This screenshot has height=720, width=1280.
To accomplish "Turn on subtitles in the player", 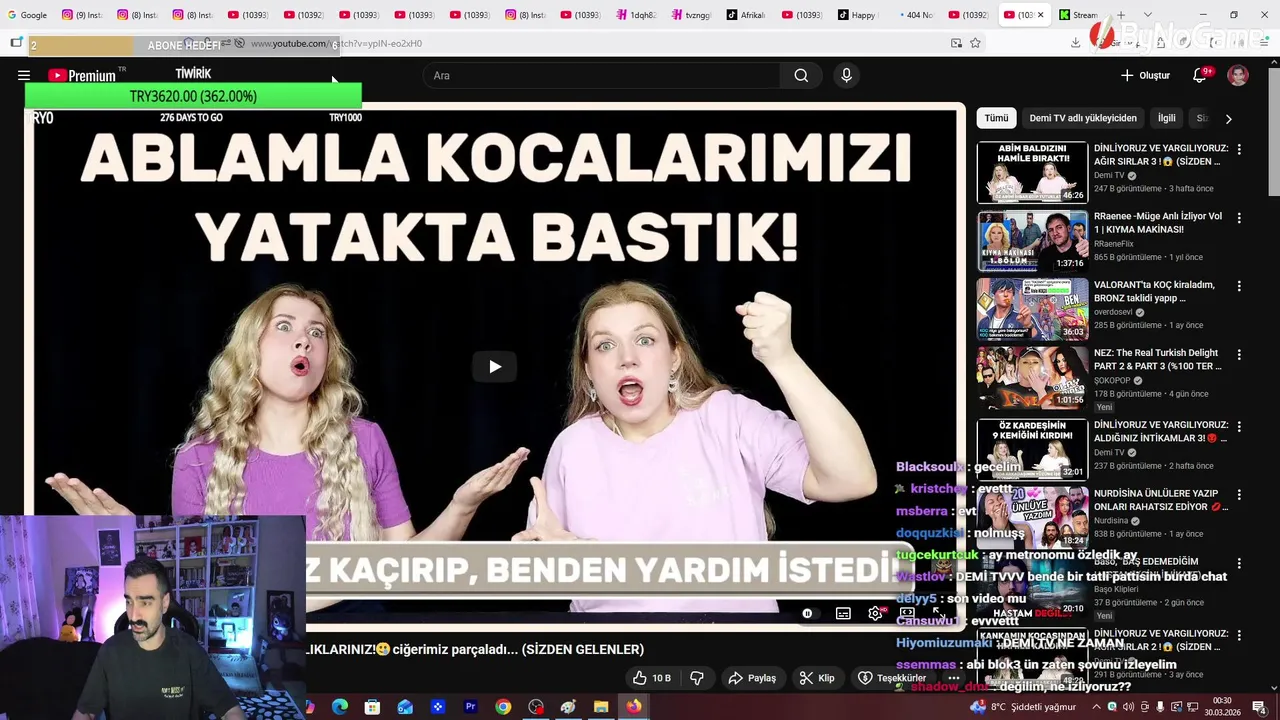I will (843, 613).
